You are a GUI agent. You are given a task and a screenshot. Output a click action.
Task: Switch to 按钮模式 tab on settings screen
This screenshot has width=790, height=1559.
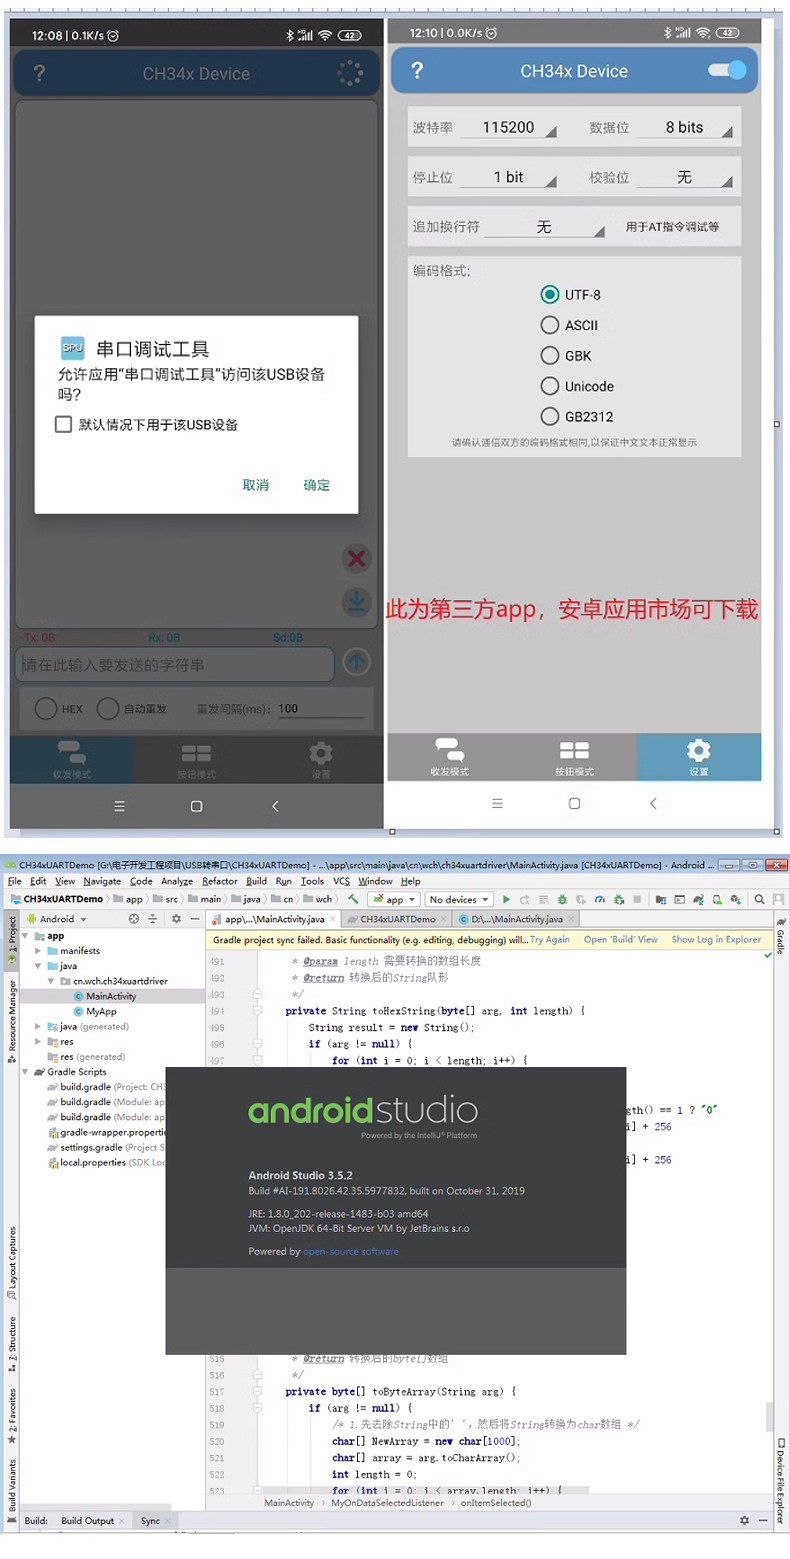click(x=574, y=758)
